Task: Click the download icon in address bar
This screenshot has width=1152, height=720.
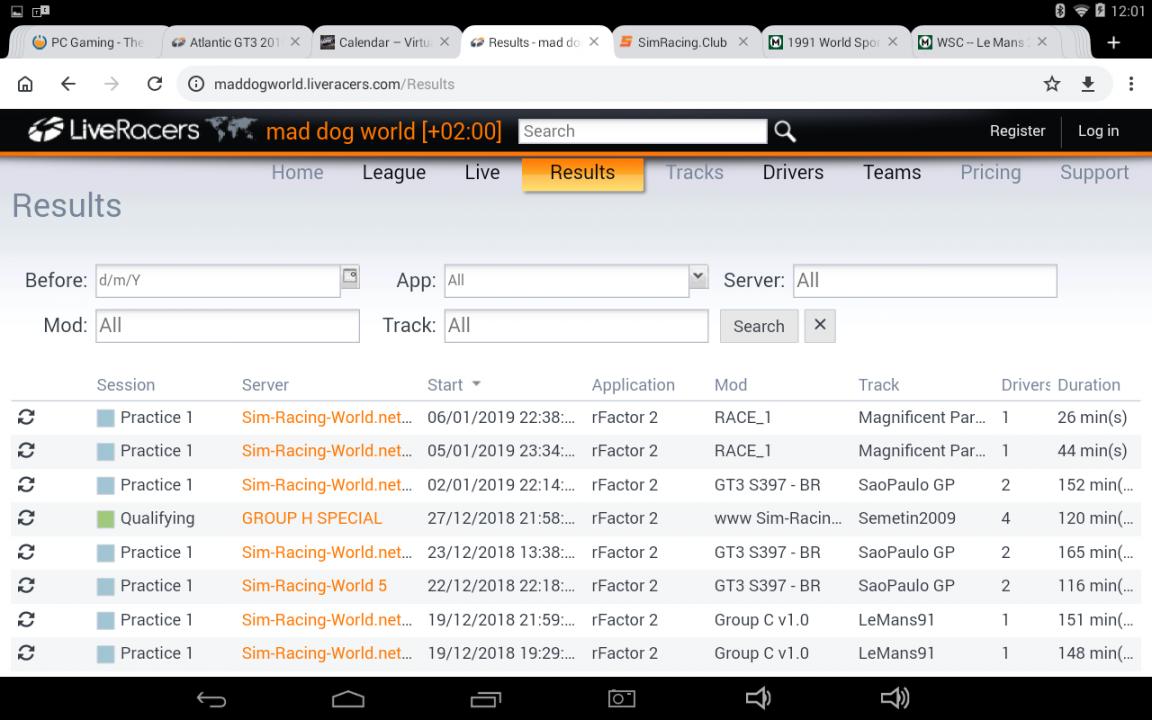Action: click(1088, 84)
